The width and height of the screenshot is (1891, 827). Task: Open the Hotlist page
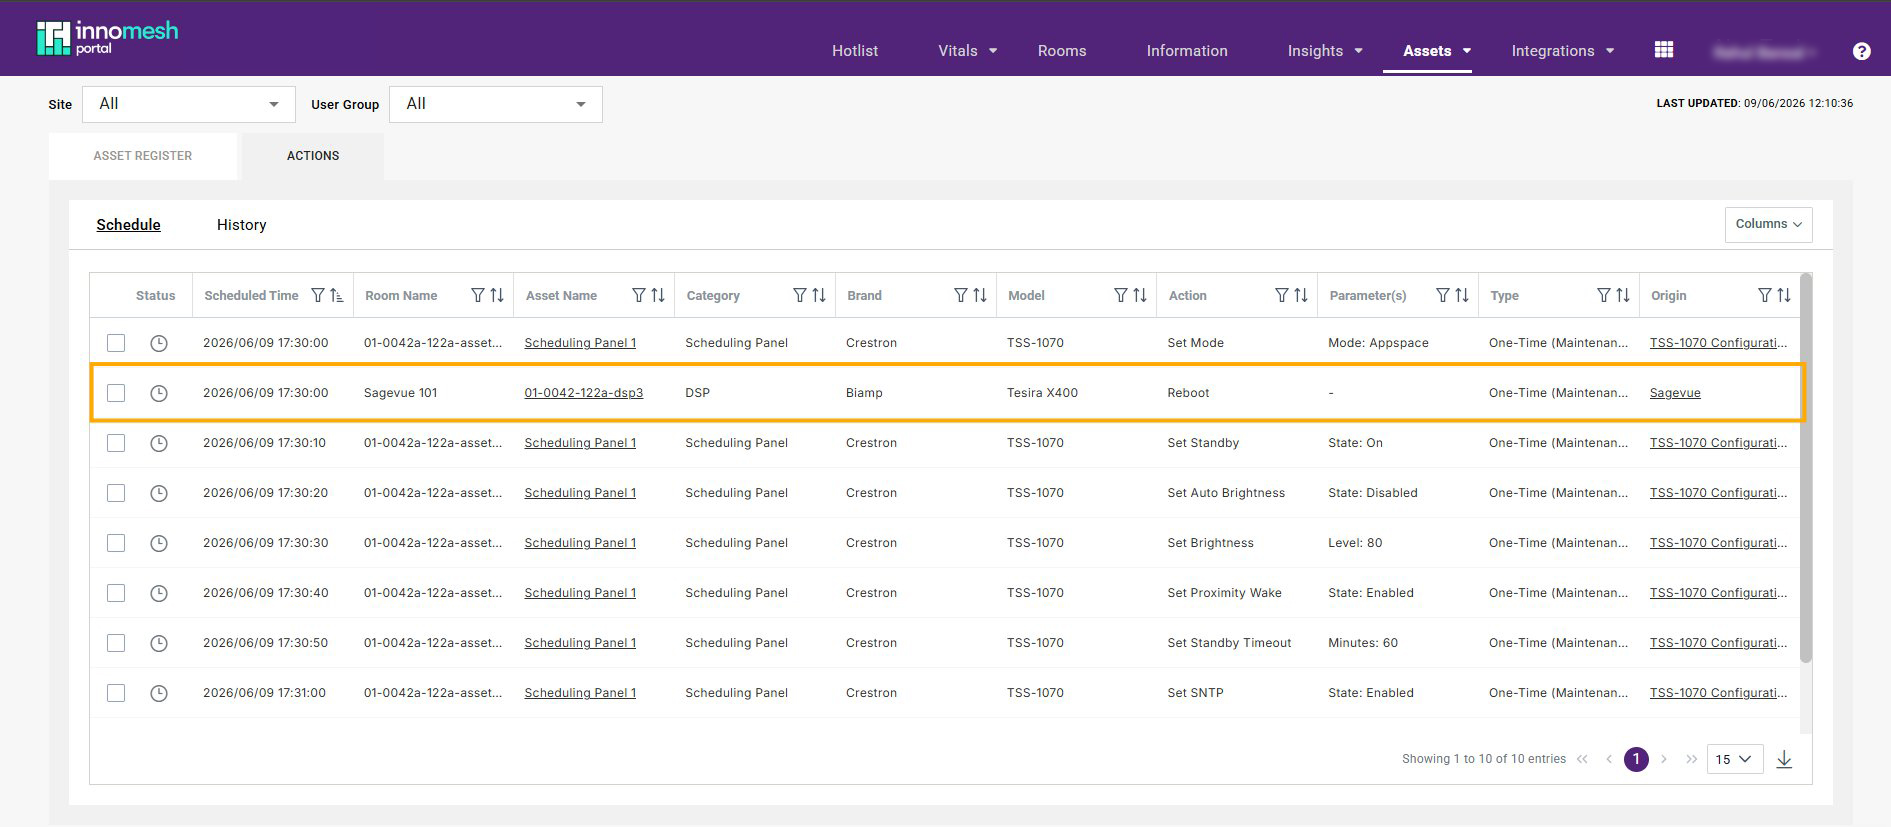[855, 51]
